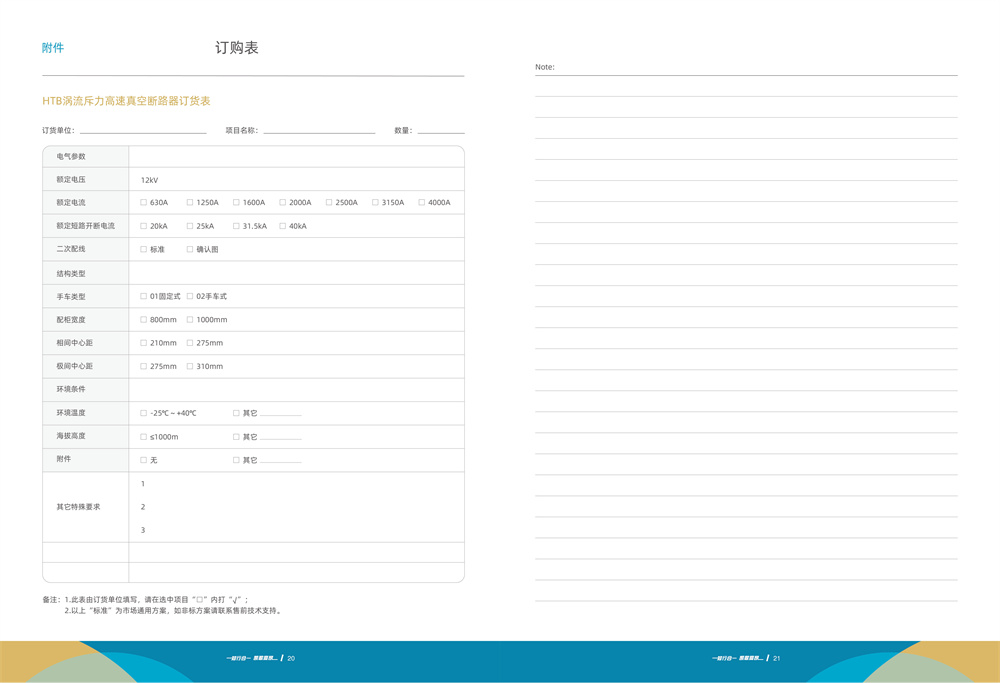The height and width of the screenshot is (683, 1000).
Task: Click the 电气参数 section row label
Action: (x=71, y=156)
